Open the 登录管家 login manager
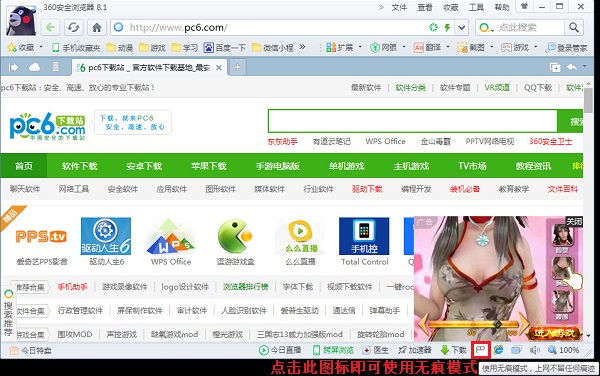 567,48
